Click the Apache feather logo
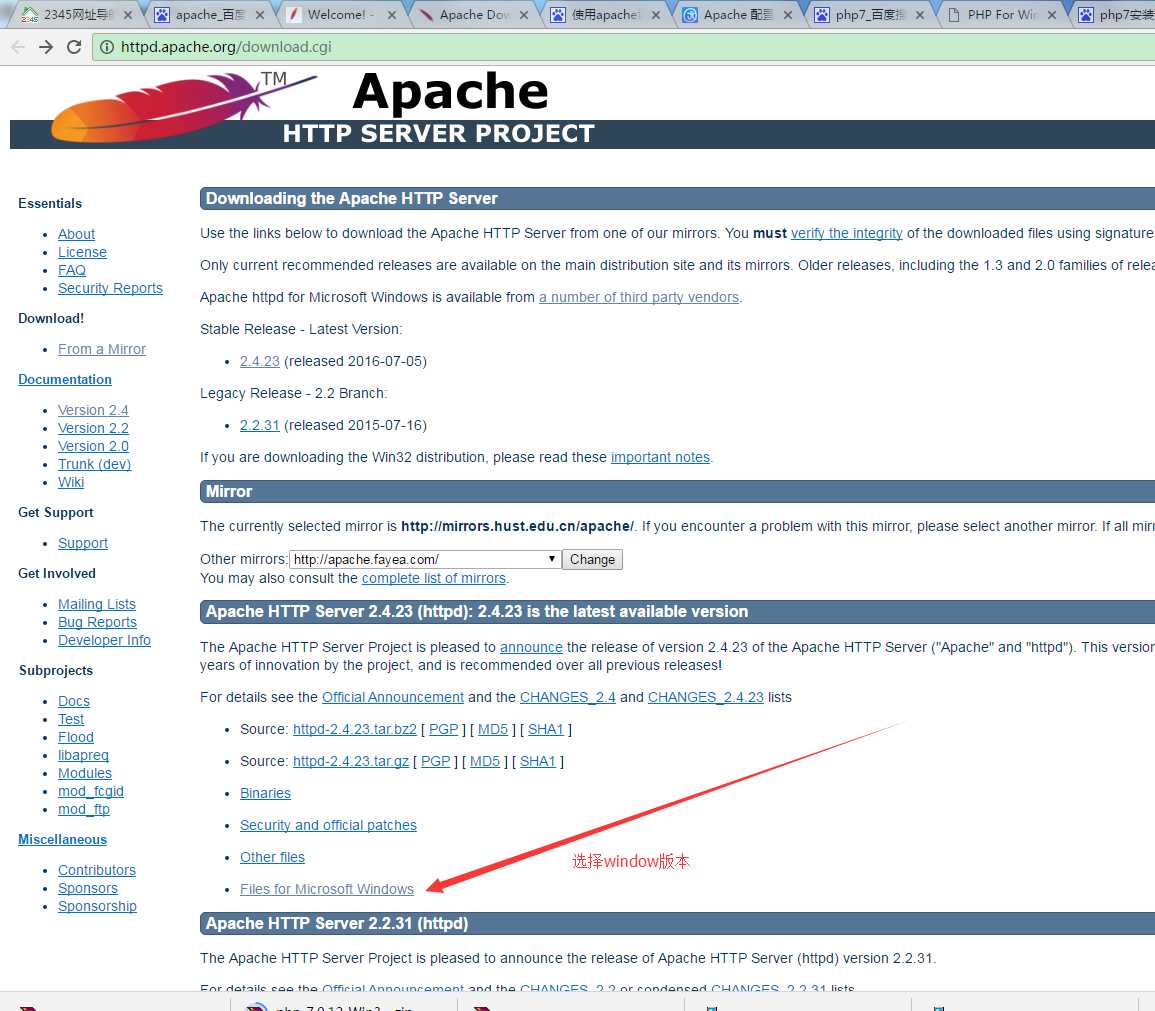This screenshot has height=1011, width=1155. tap(183, 107)
